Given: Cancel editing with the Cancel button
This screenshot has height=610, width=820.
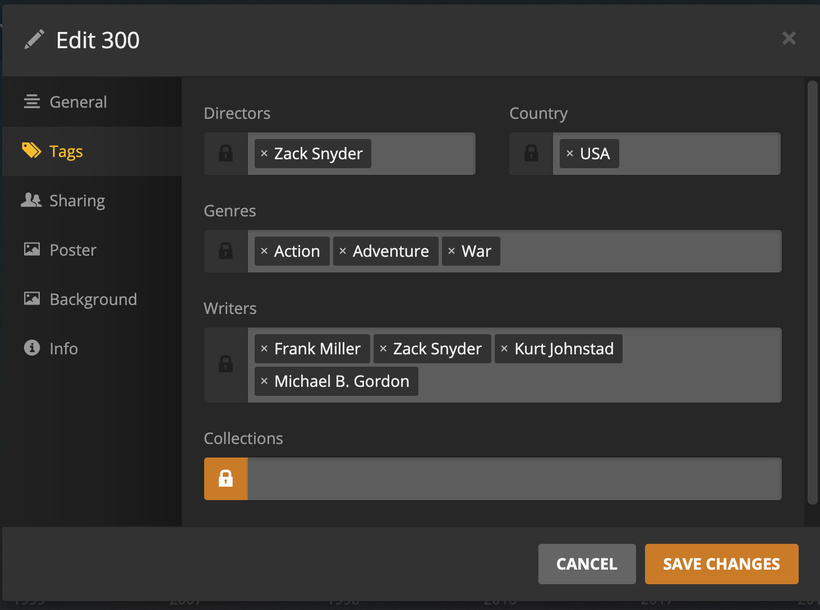Looking at the screenshot, I should click(586, 564).
